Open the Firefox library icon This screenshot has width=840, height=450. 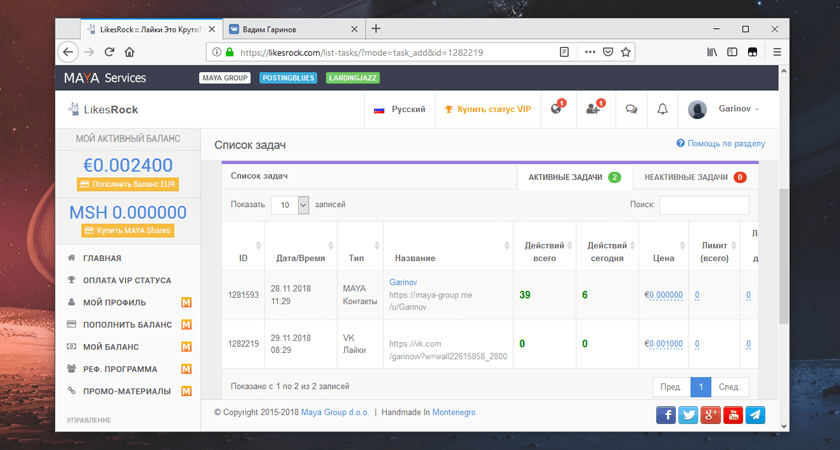[x=712, y=52]
